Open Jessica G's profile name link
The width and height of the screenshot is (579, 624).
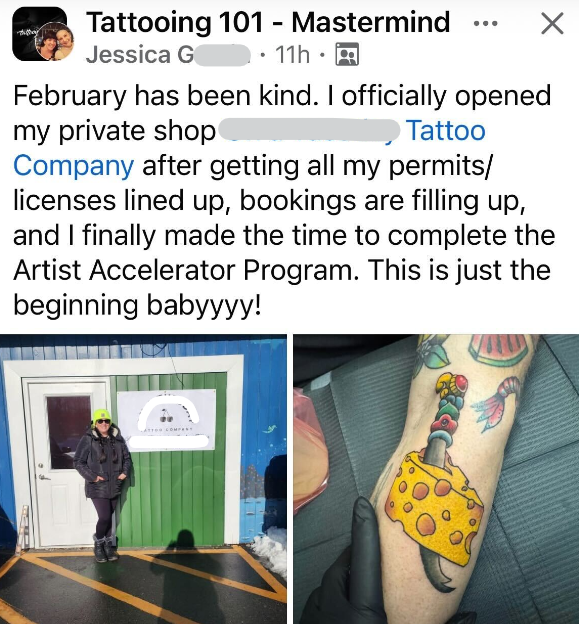[x=168, y=55]
